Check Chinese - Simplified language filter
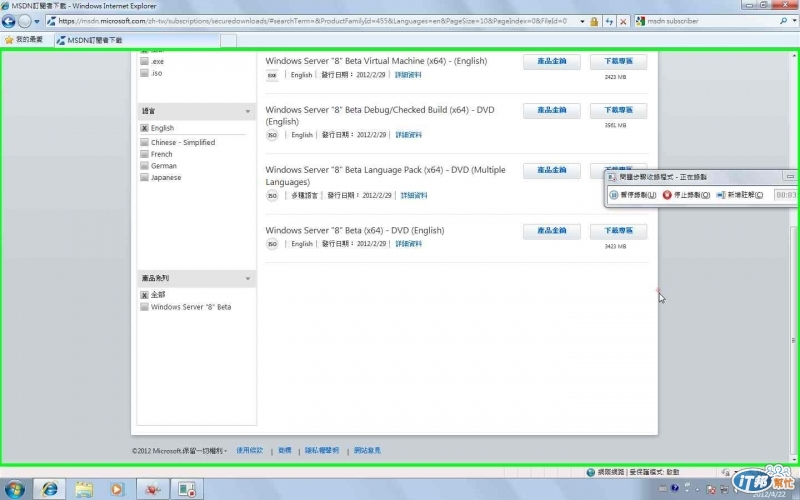800x500 pixels. (144, 142)
